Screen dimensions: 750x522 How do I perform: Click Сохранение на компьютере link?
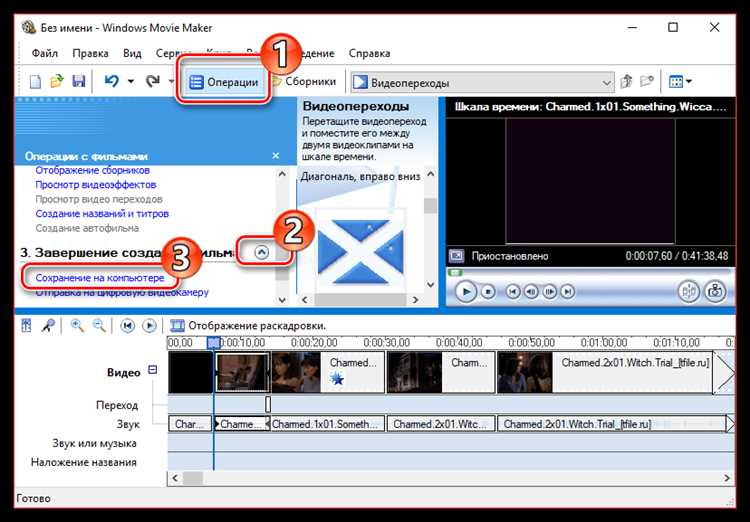tap(99, 278)
